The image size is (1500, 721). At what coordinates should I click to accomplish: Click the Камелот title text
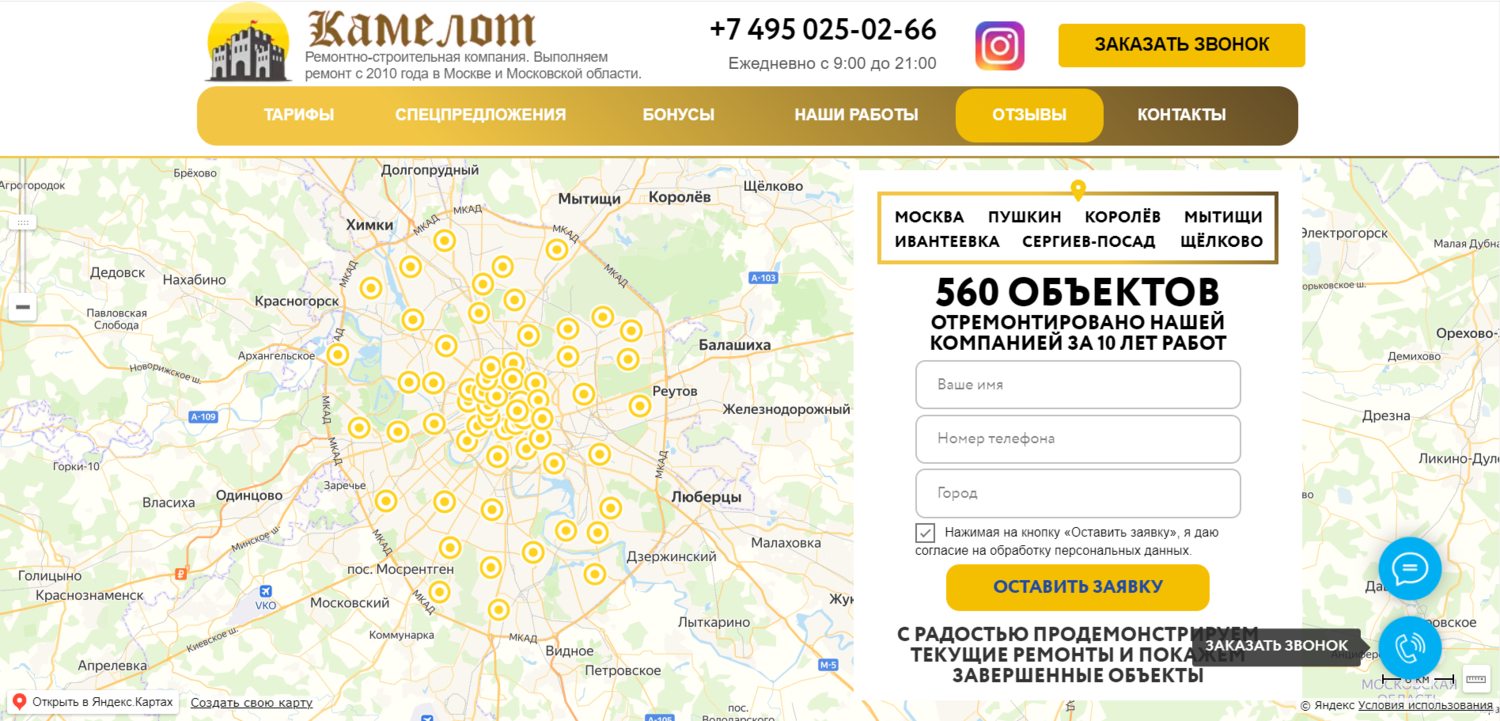click(x=421, y=29)
